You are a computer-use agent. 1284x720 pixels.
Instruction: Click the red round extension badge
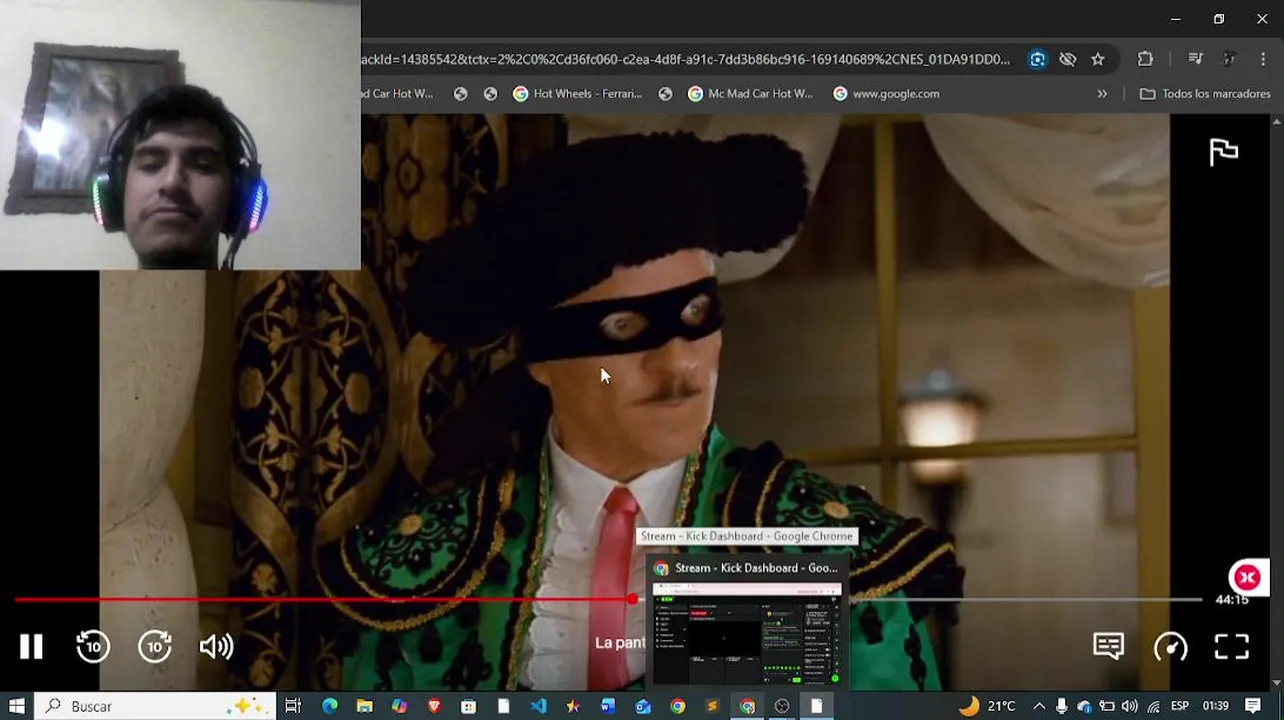pyautogui.click(x=1247, y=577)
